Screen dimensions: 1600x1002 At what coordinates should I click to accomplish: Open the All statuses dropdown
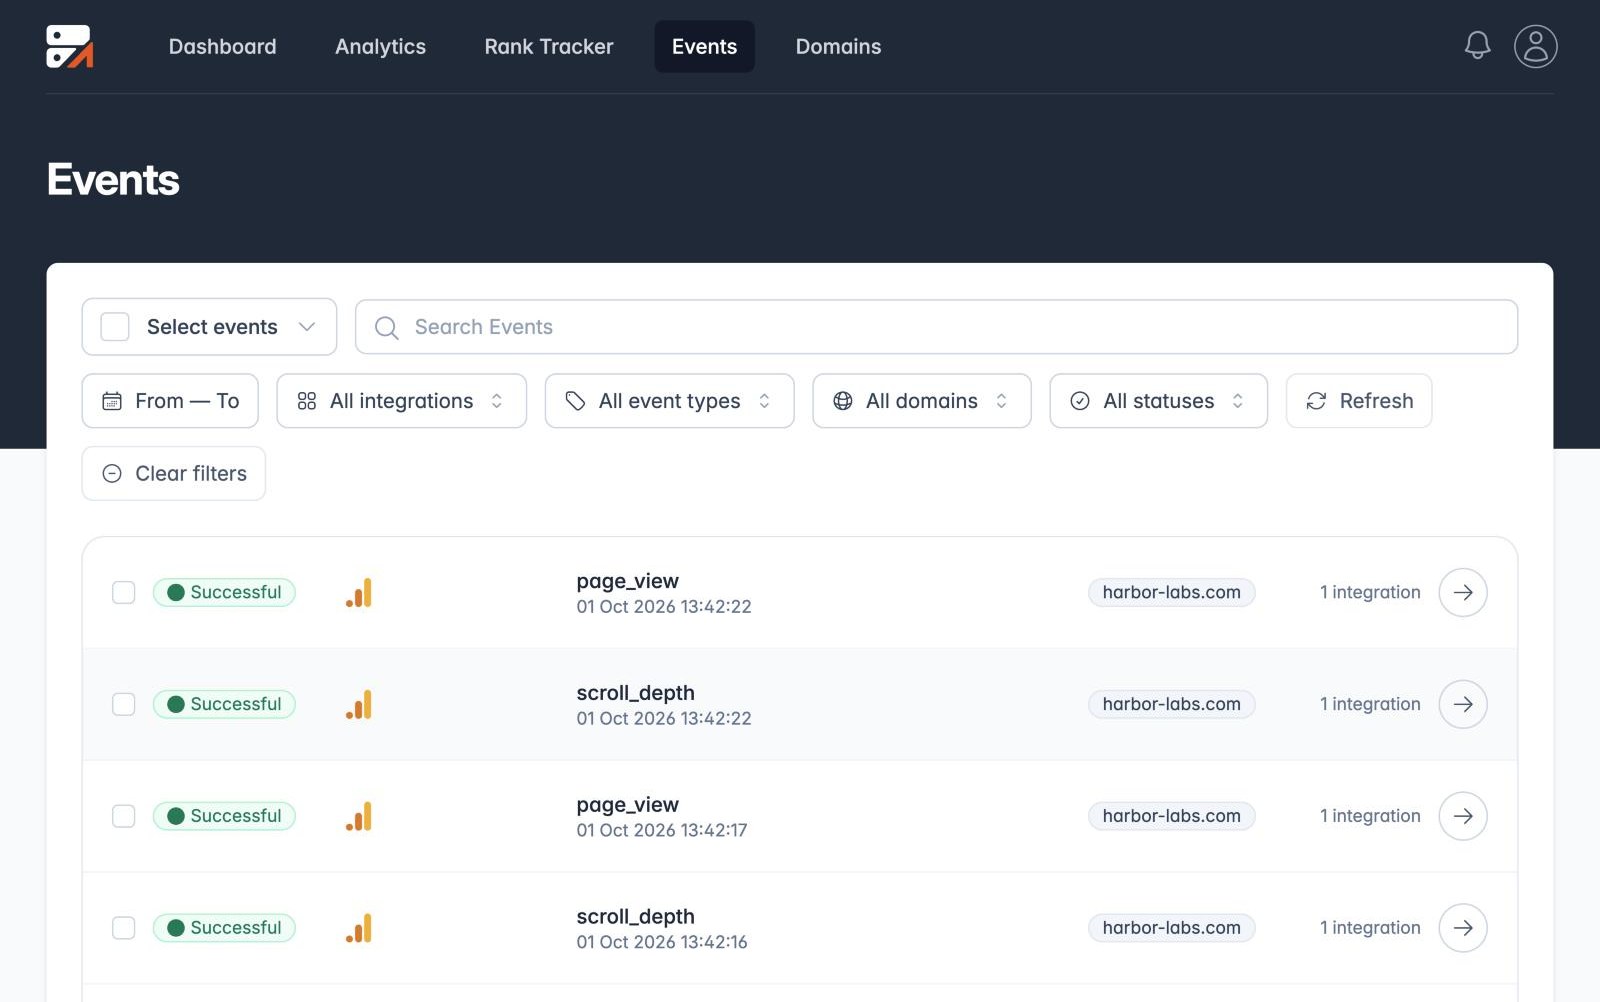(x=1158, y=401)
